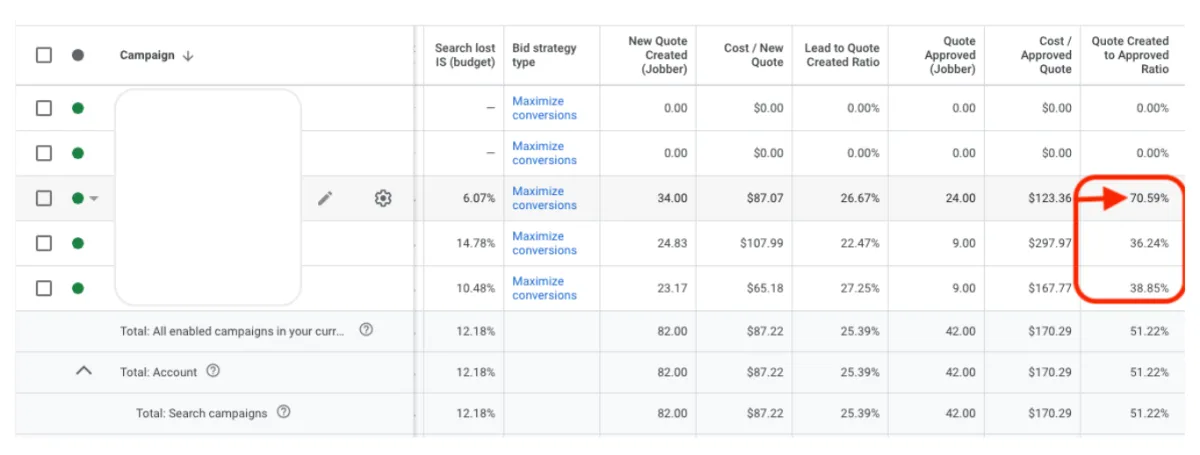
Task: Collapse the Total: Account section chevron
Action: pos(84,371)
